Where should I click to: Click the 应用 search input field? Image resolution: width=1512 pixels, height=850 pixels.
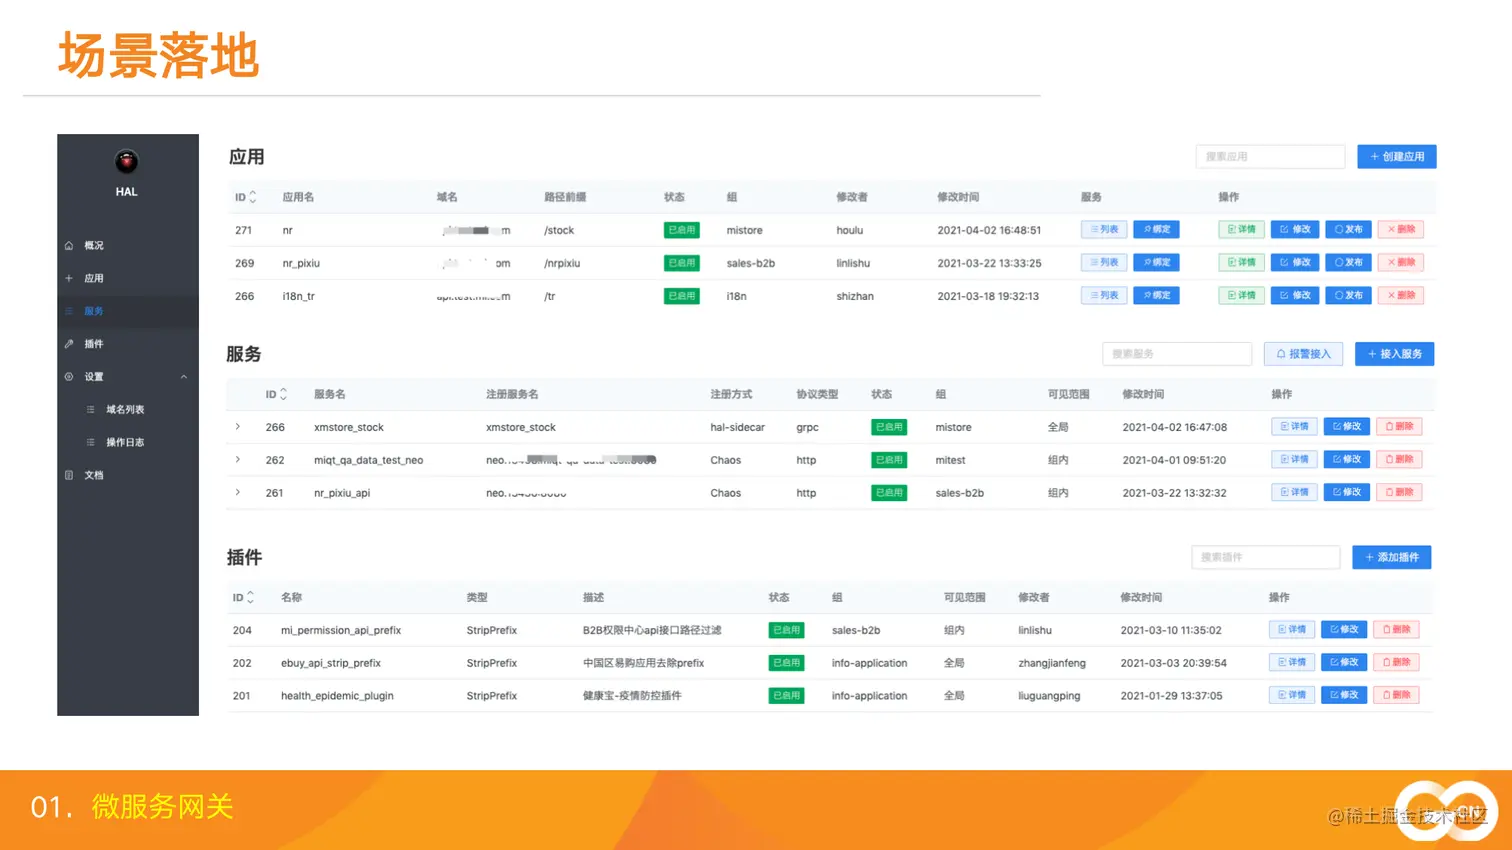pos(1270,157)
